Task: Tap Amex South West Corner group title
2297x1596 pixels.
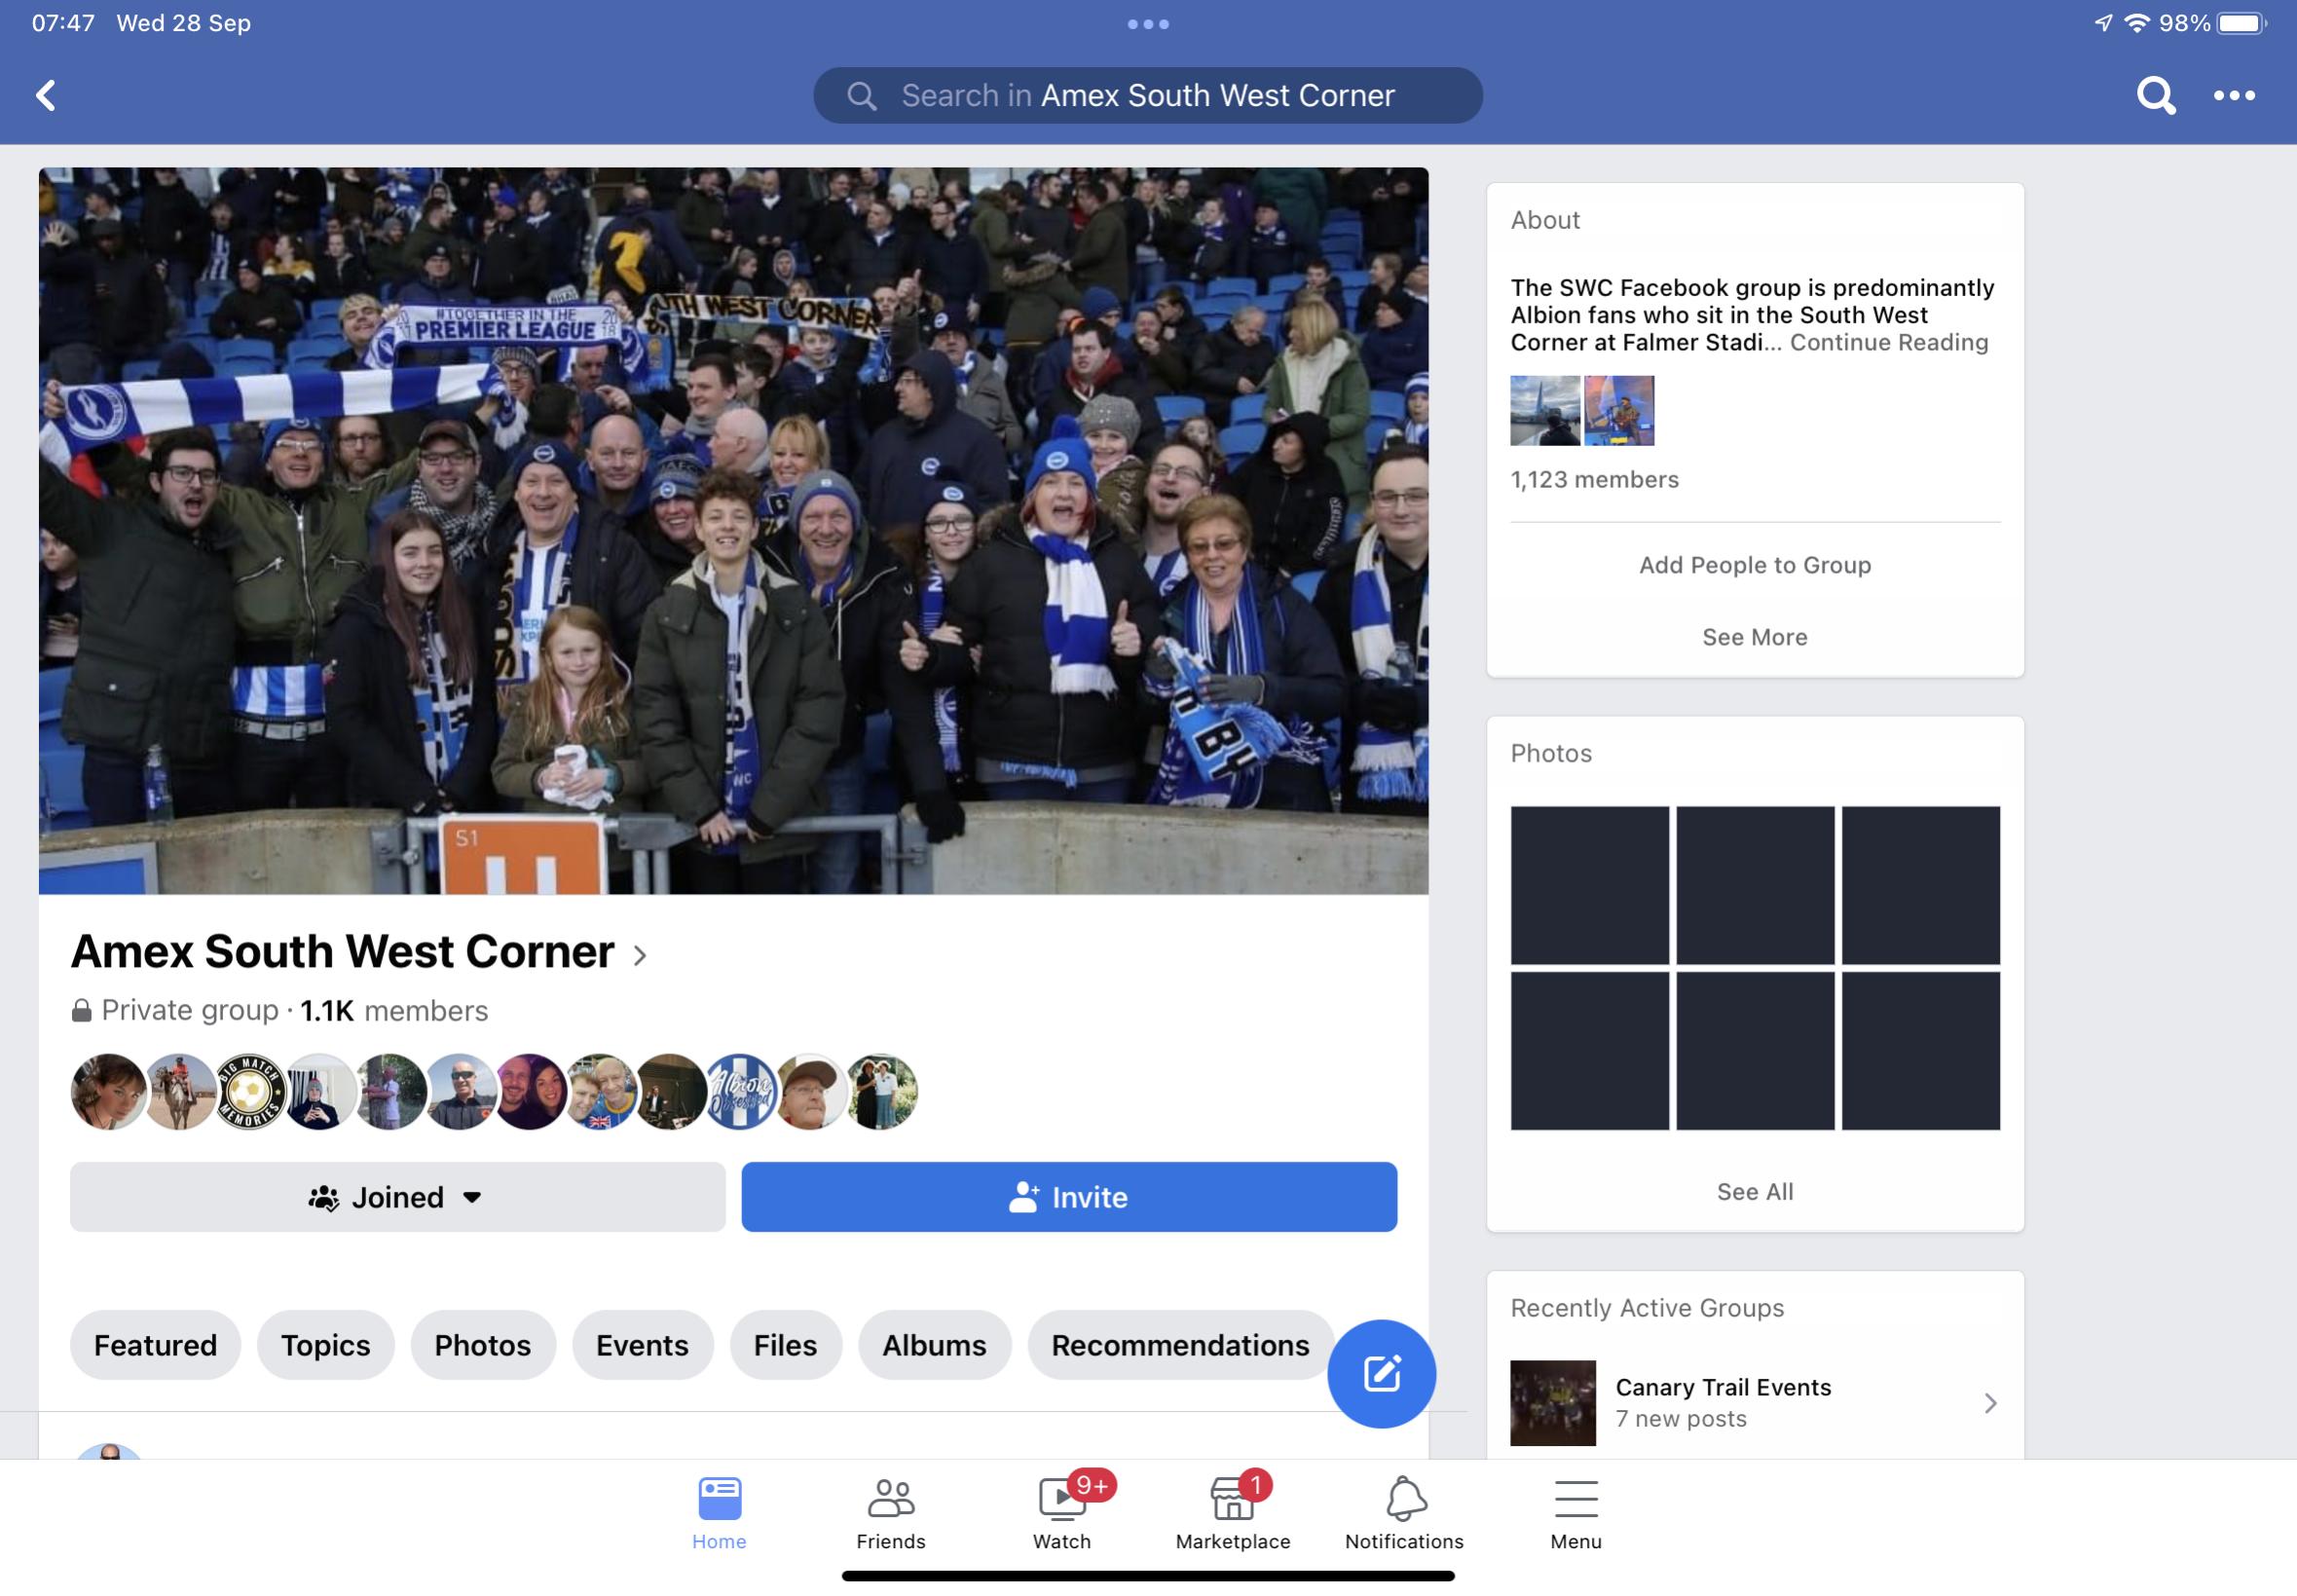Action: pyautogui.click(x=343, y=951)
